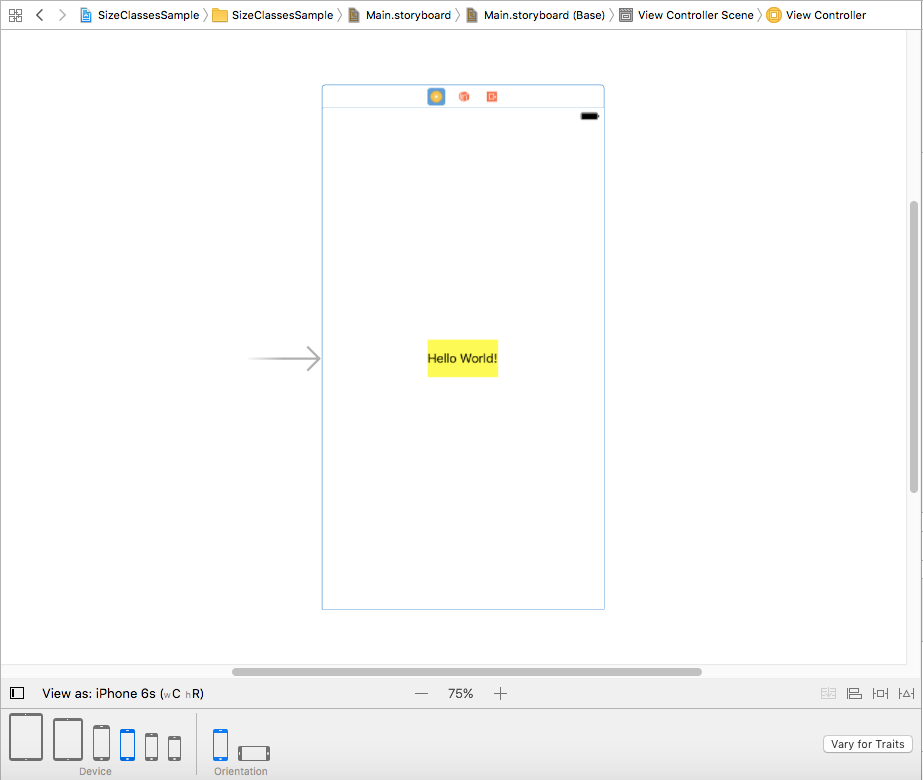Expand View Controller Scene breadcrumb

[695, 15]
